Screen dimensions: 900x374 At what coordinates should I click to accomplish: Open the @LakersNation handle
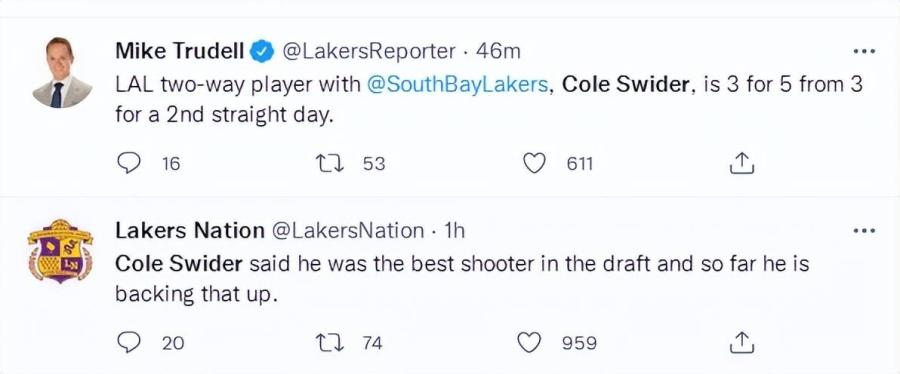point(347,231)
